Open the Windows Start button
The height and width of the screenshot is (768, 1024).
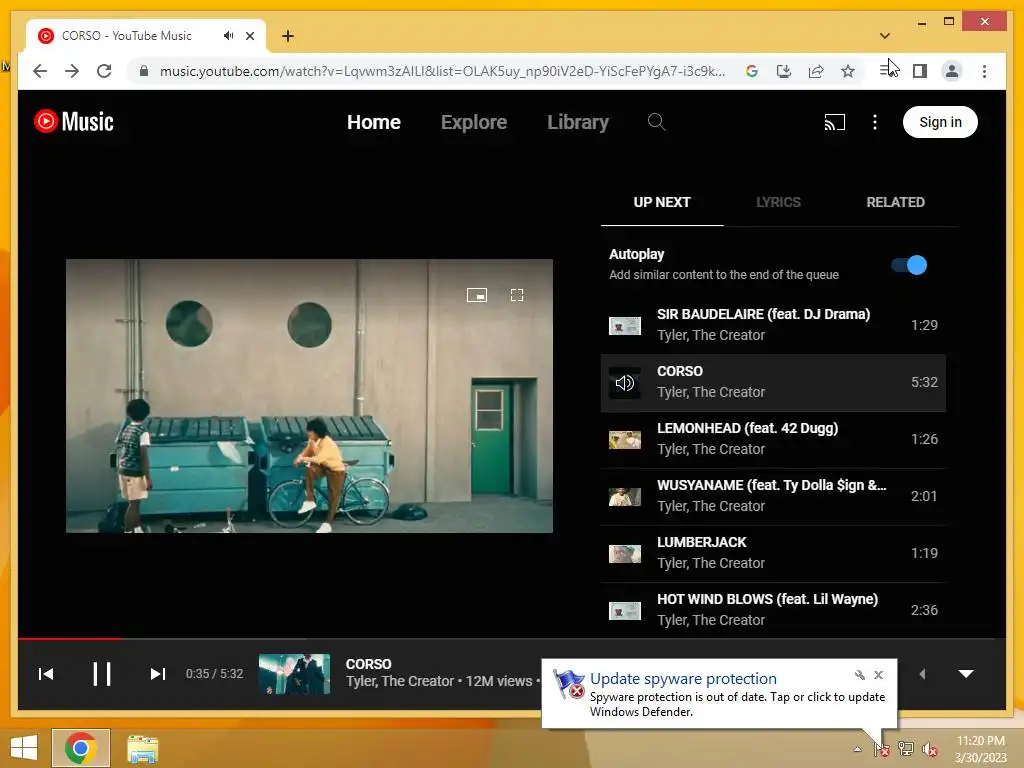tap(24, 748)
